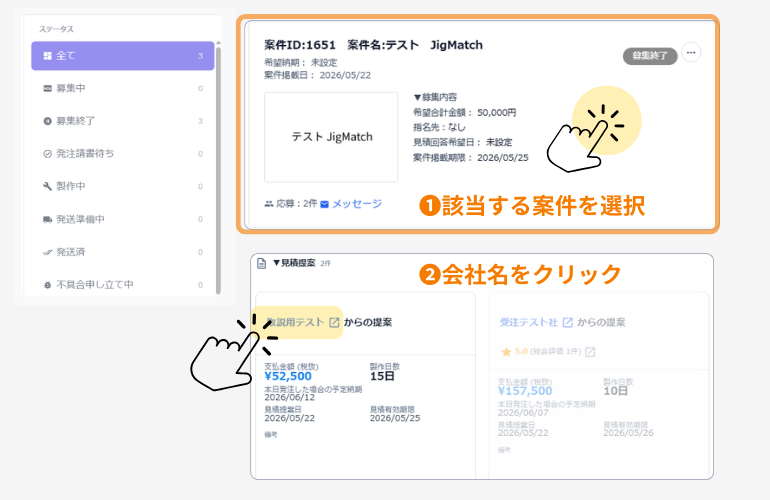Click the 10日 production days value
This screenshot has width=770, height=500.
615,391
